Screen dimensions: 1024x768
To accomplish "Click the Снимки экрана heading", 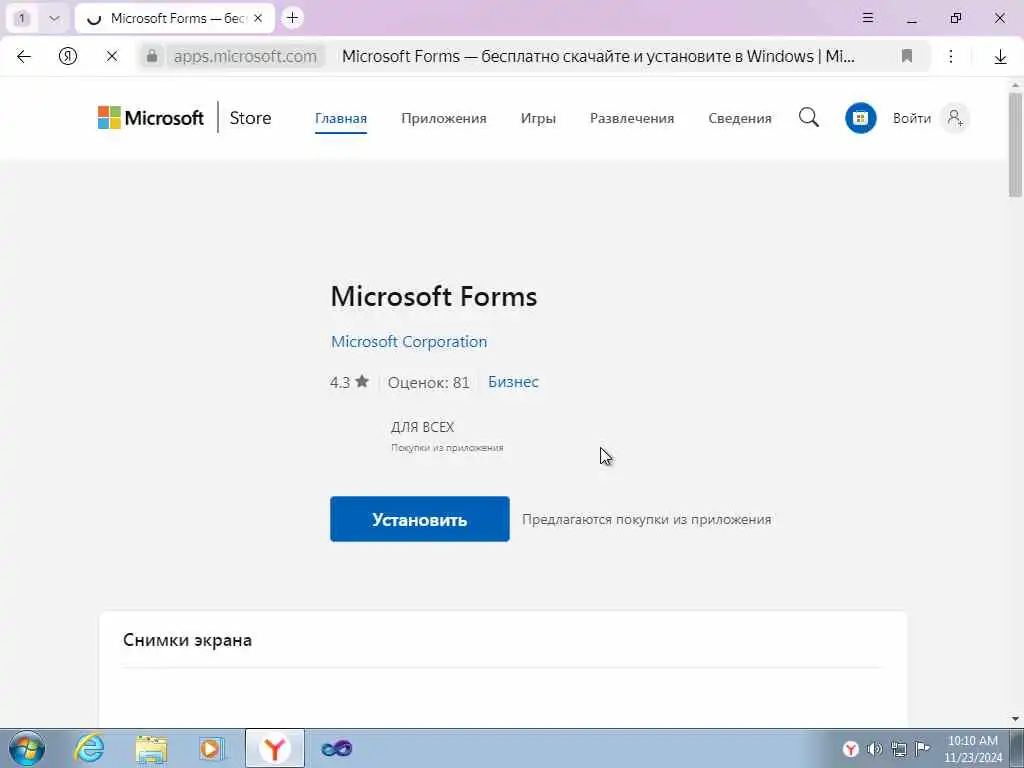I will pos(187,640).
